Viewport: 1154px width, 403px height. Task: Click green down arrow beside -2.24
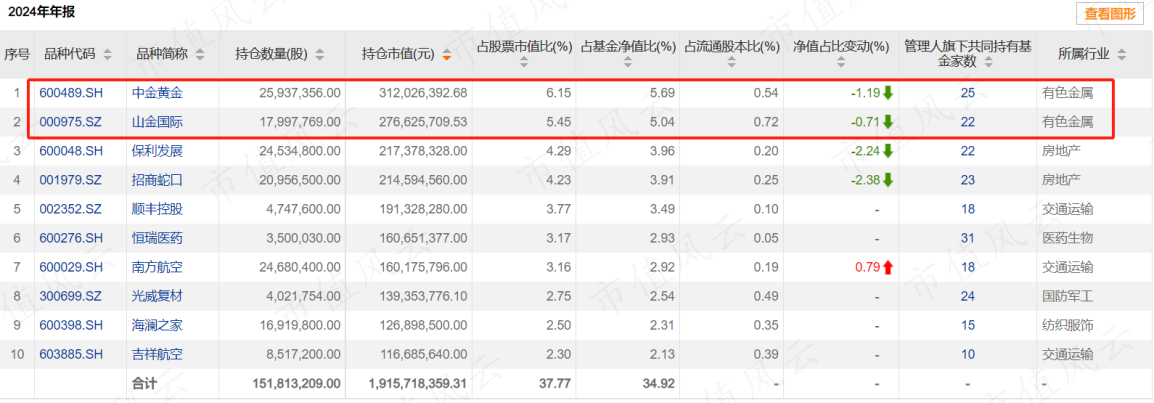point(888,151)
